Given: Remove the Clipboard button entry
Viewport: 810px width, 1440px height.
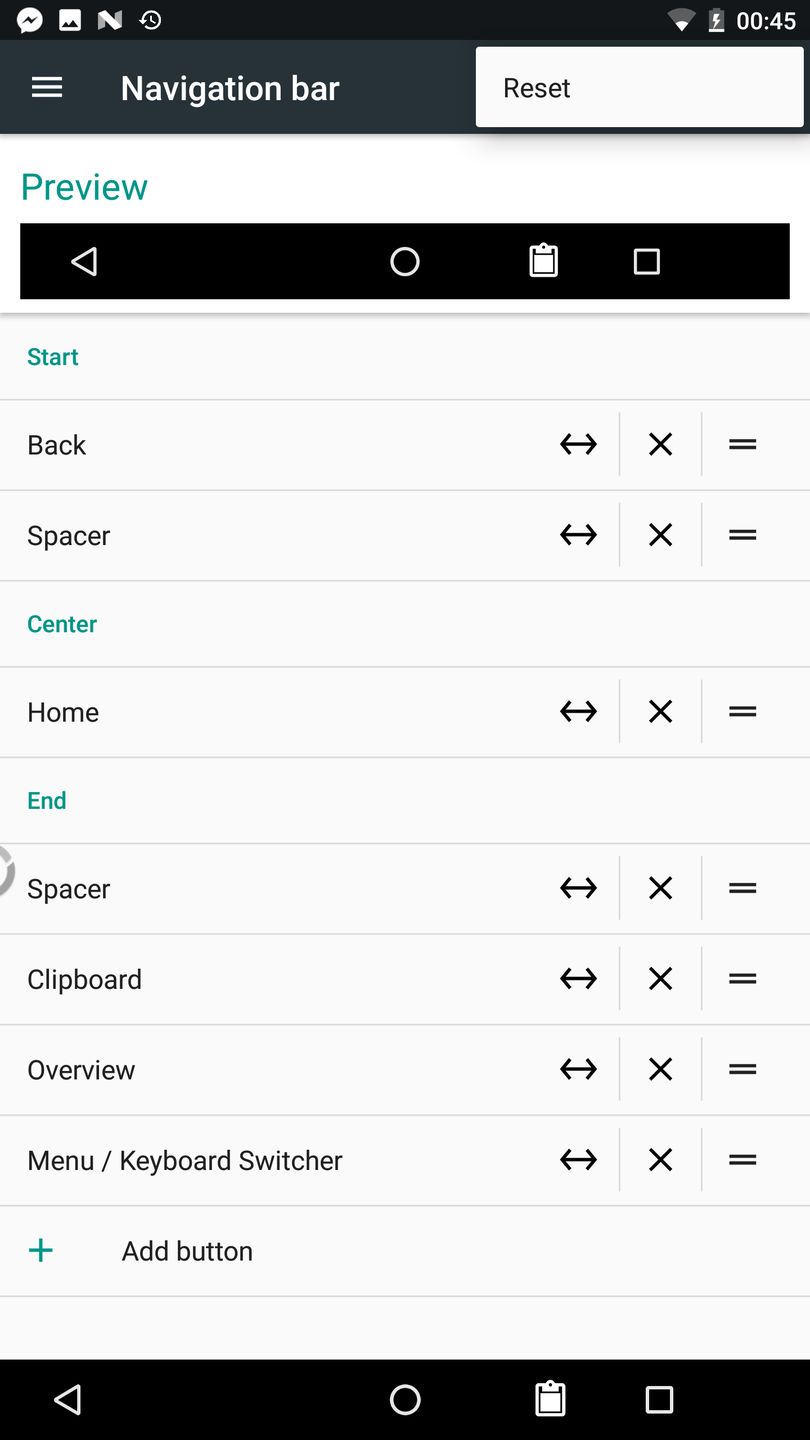Looking at the screenshot, I should tap(660, 979).
